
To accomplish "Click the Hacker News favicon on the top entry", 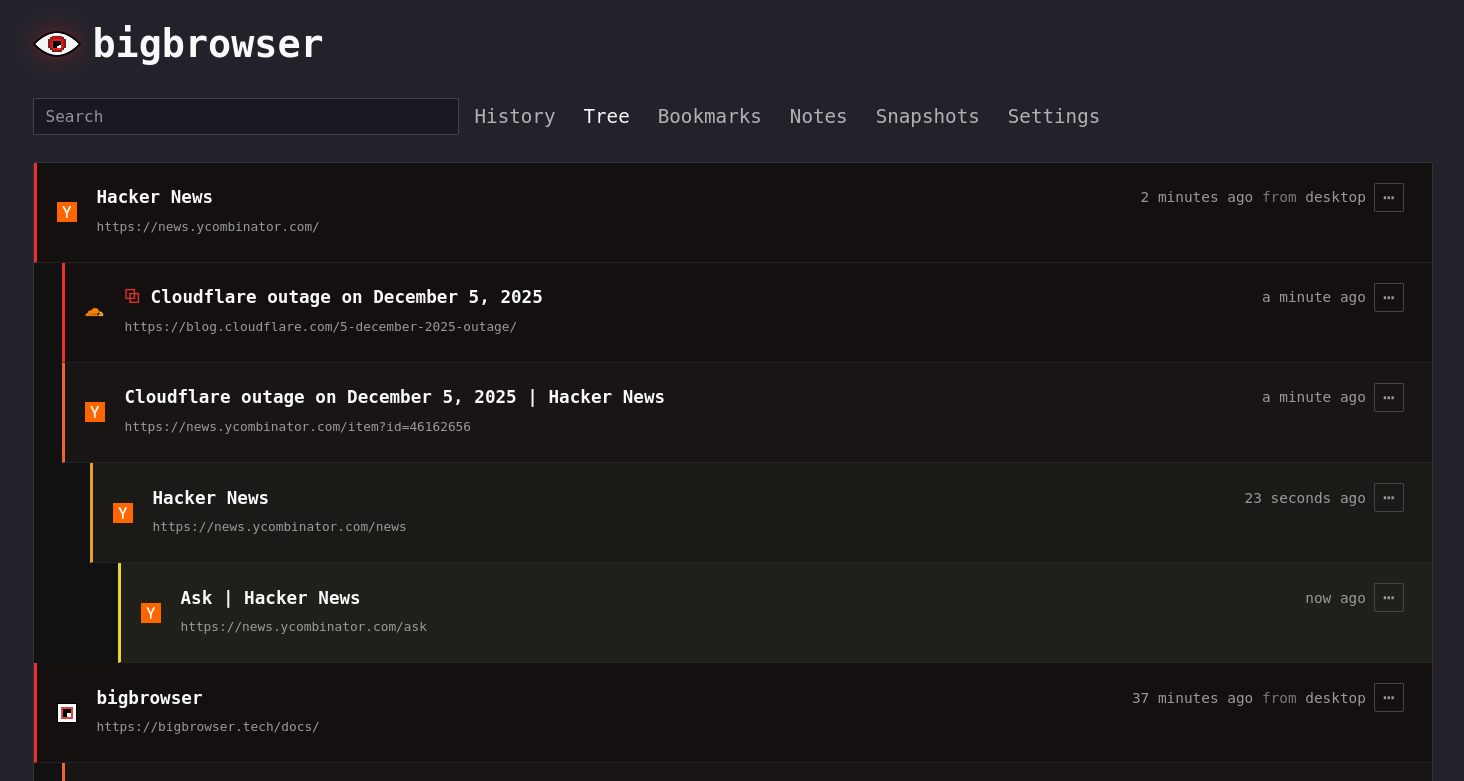I will tap(67, 212).
